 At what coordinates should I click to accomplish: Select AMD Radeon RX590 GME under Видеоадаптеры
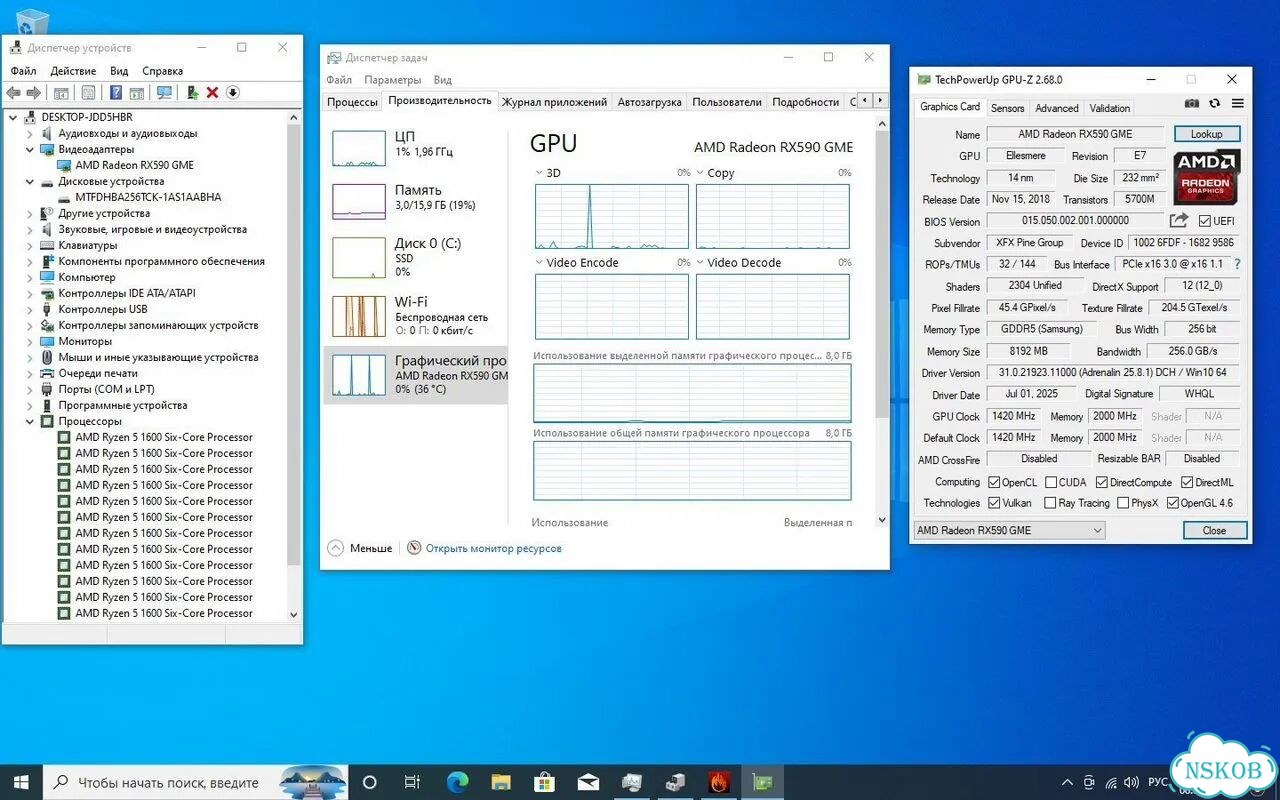pos(135,165)
